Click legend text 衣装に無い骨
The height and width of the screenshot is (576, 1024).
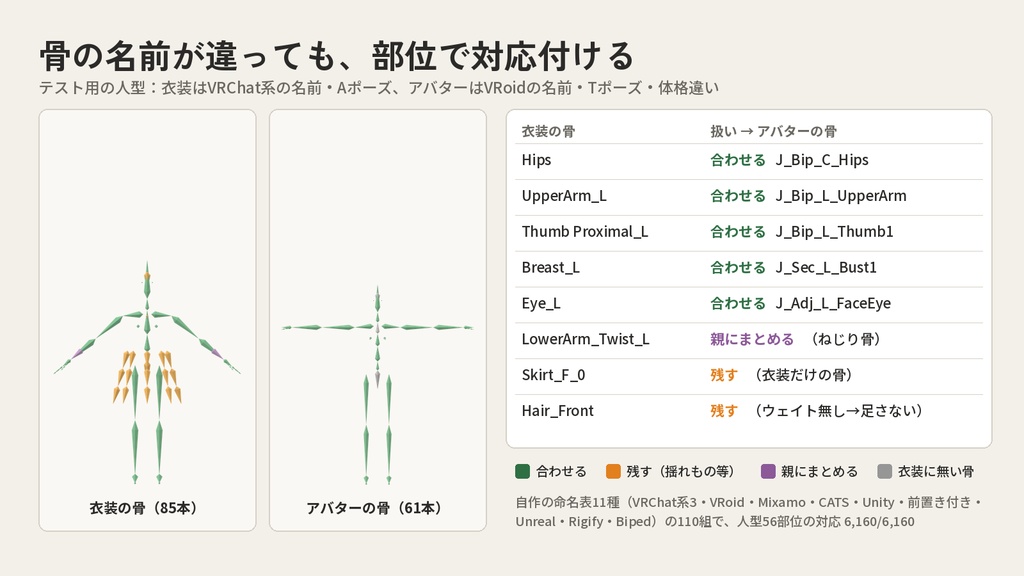[936, 472]
